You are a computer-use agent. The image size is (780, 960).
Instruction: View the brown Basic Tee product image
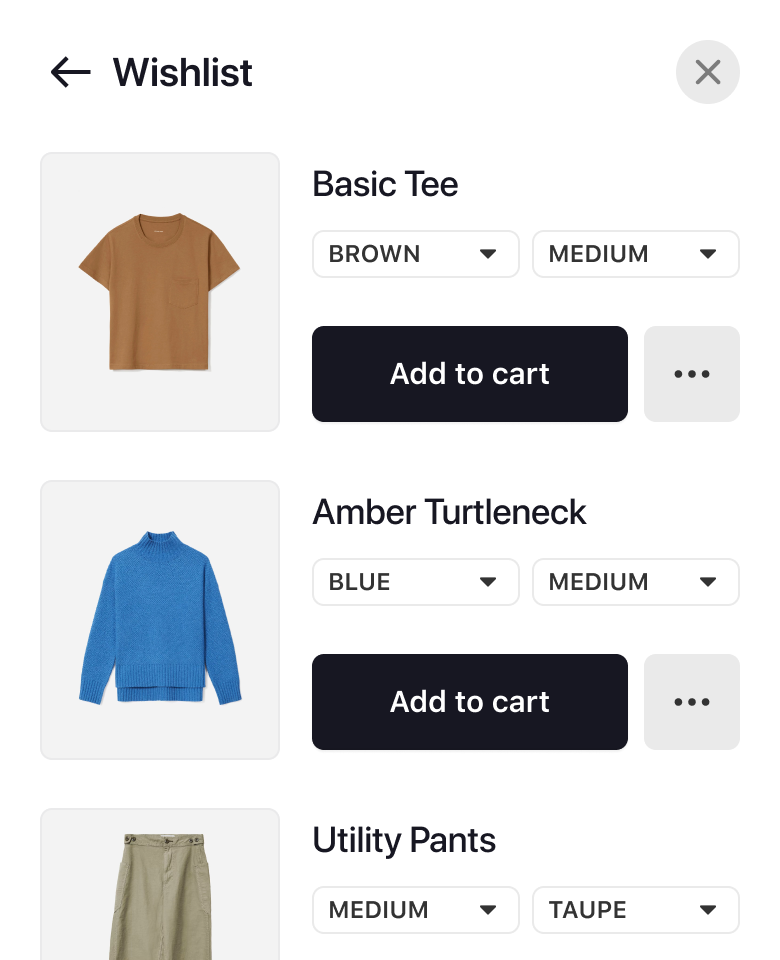(x=160, y=292)
